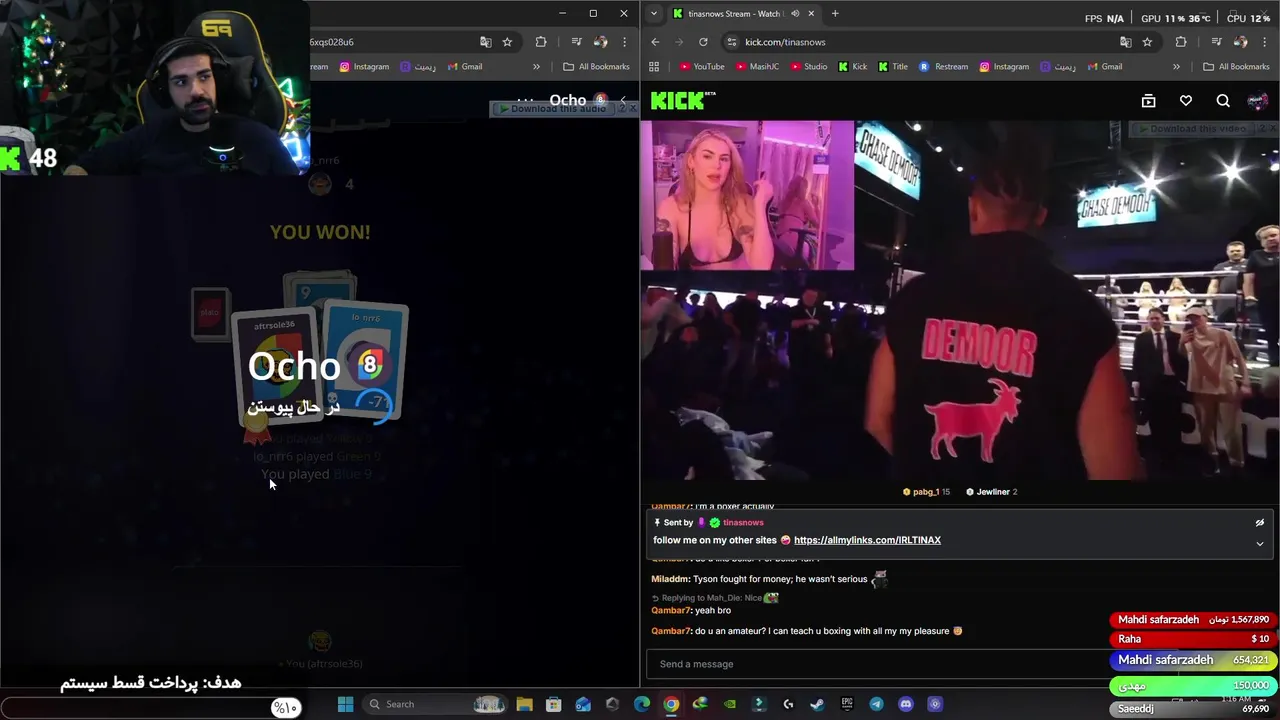Open Gmail bookmark in right browser
This screenshot has width=1280, height=720.
pos(1104,67)
